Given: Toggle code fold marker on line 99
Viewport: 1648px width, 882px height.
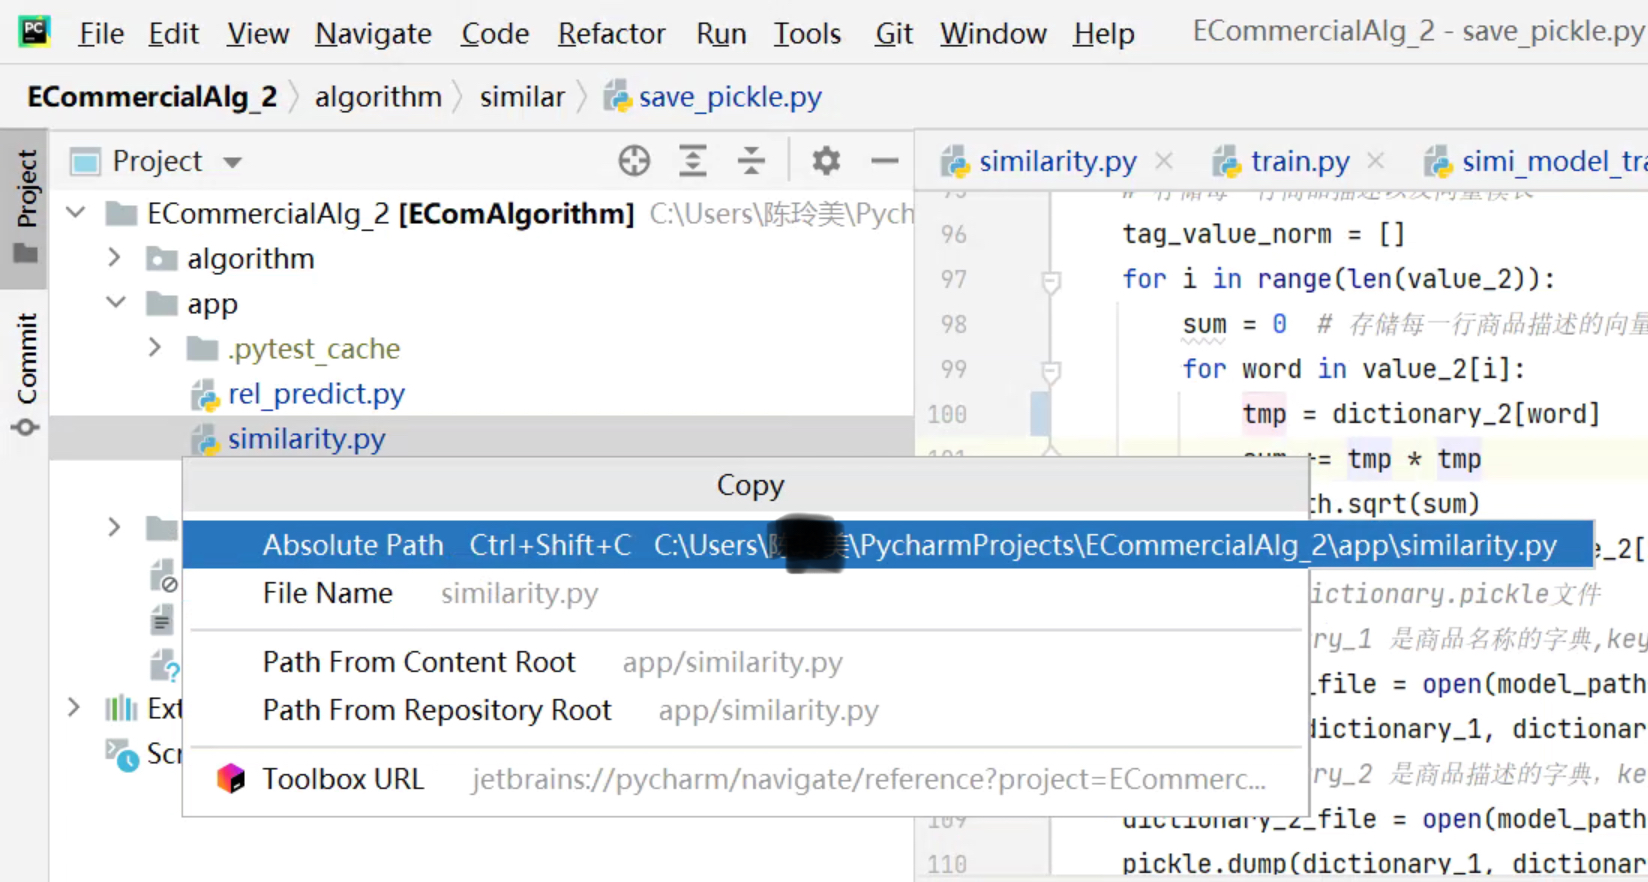Looking at the screenshot, I should pos(1051,372).
